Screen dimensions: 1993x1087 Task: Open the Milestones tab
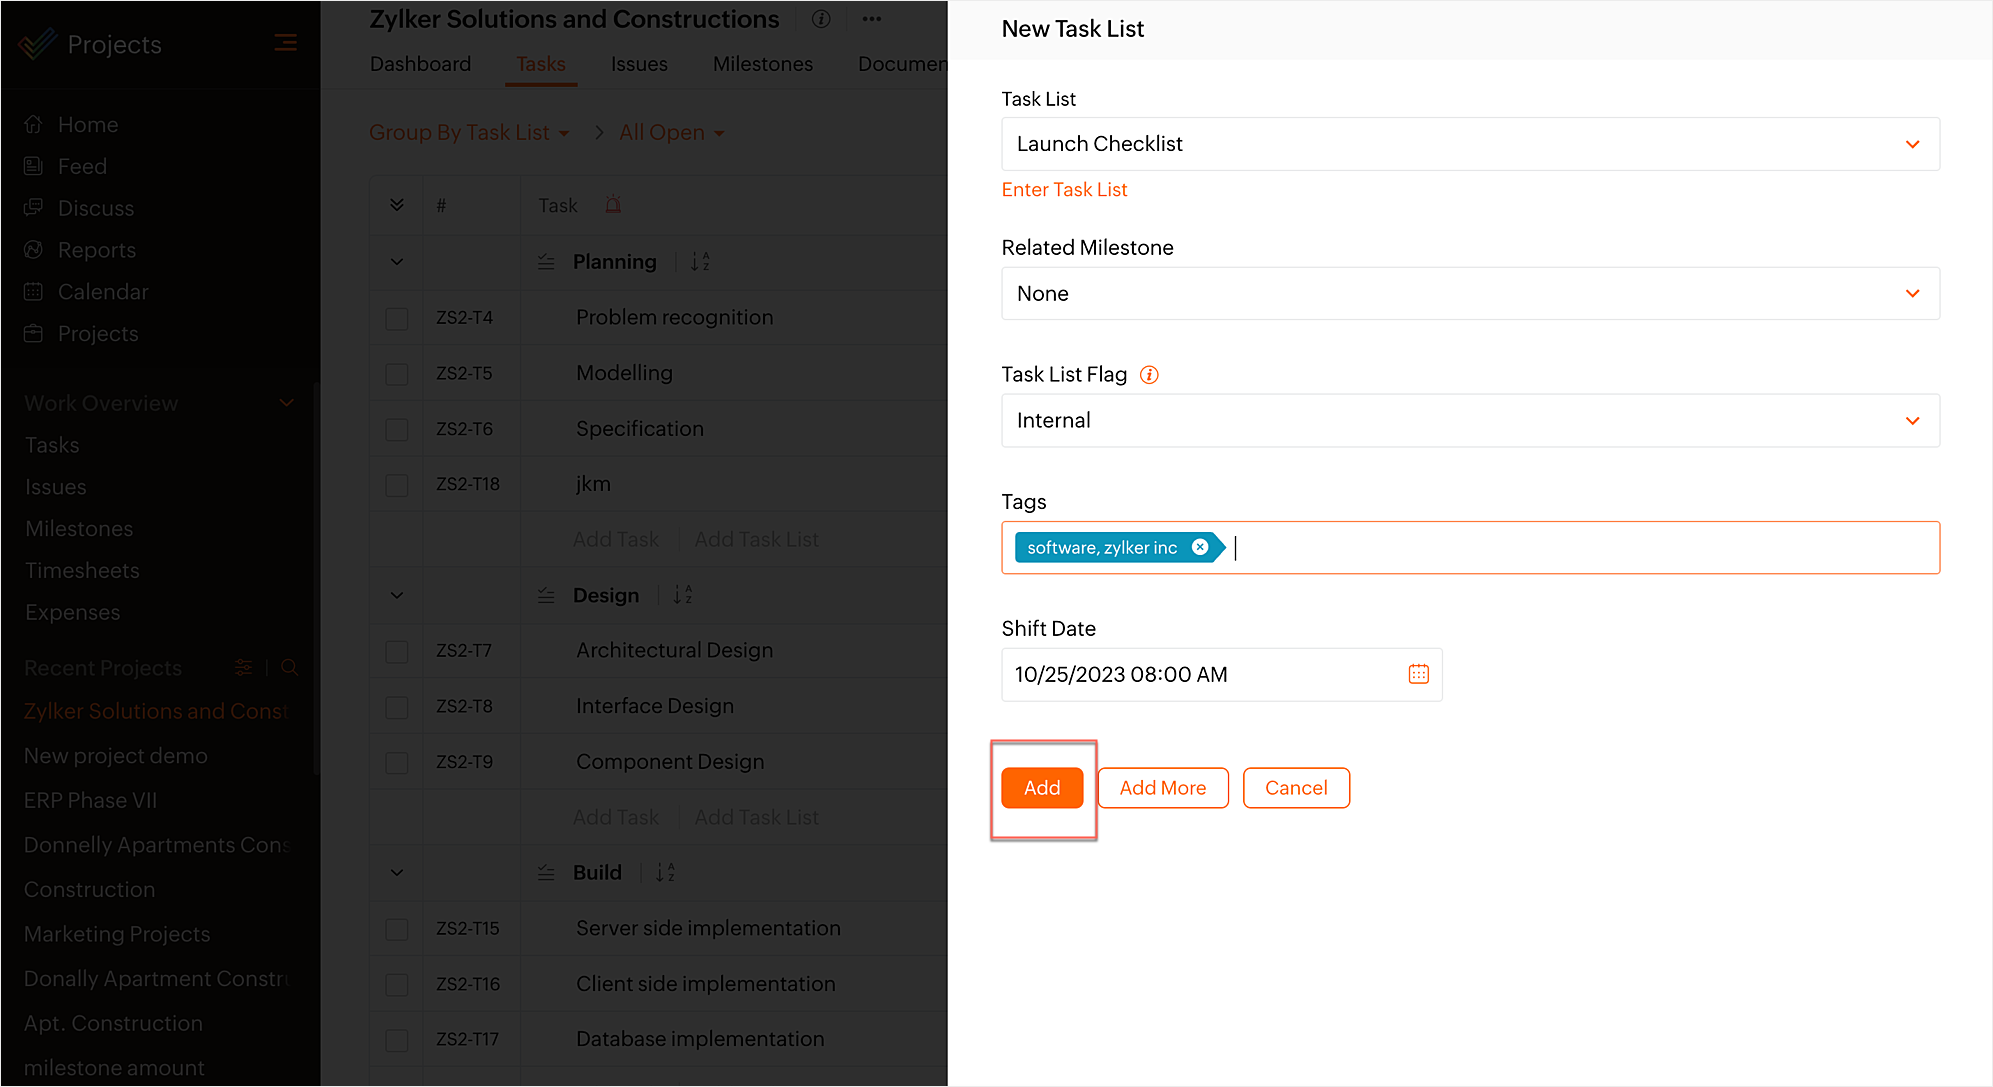(x=762, y=64)
